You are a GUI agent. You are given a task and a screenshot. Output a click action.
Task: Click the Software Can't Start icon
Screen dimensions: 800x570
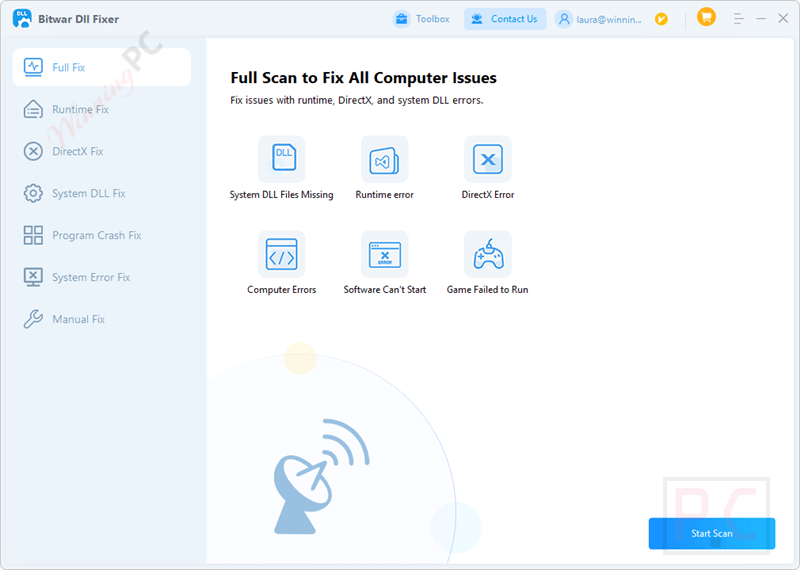click(x=385, y=254)
